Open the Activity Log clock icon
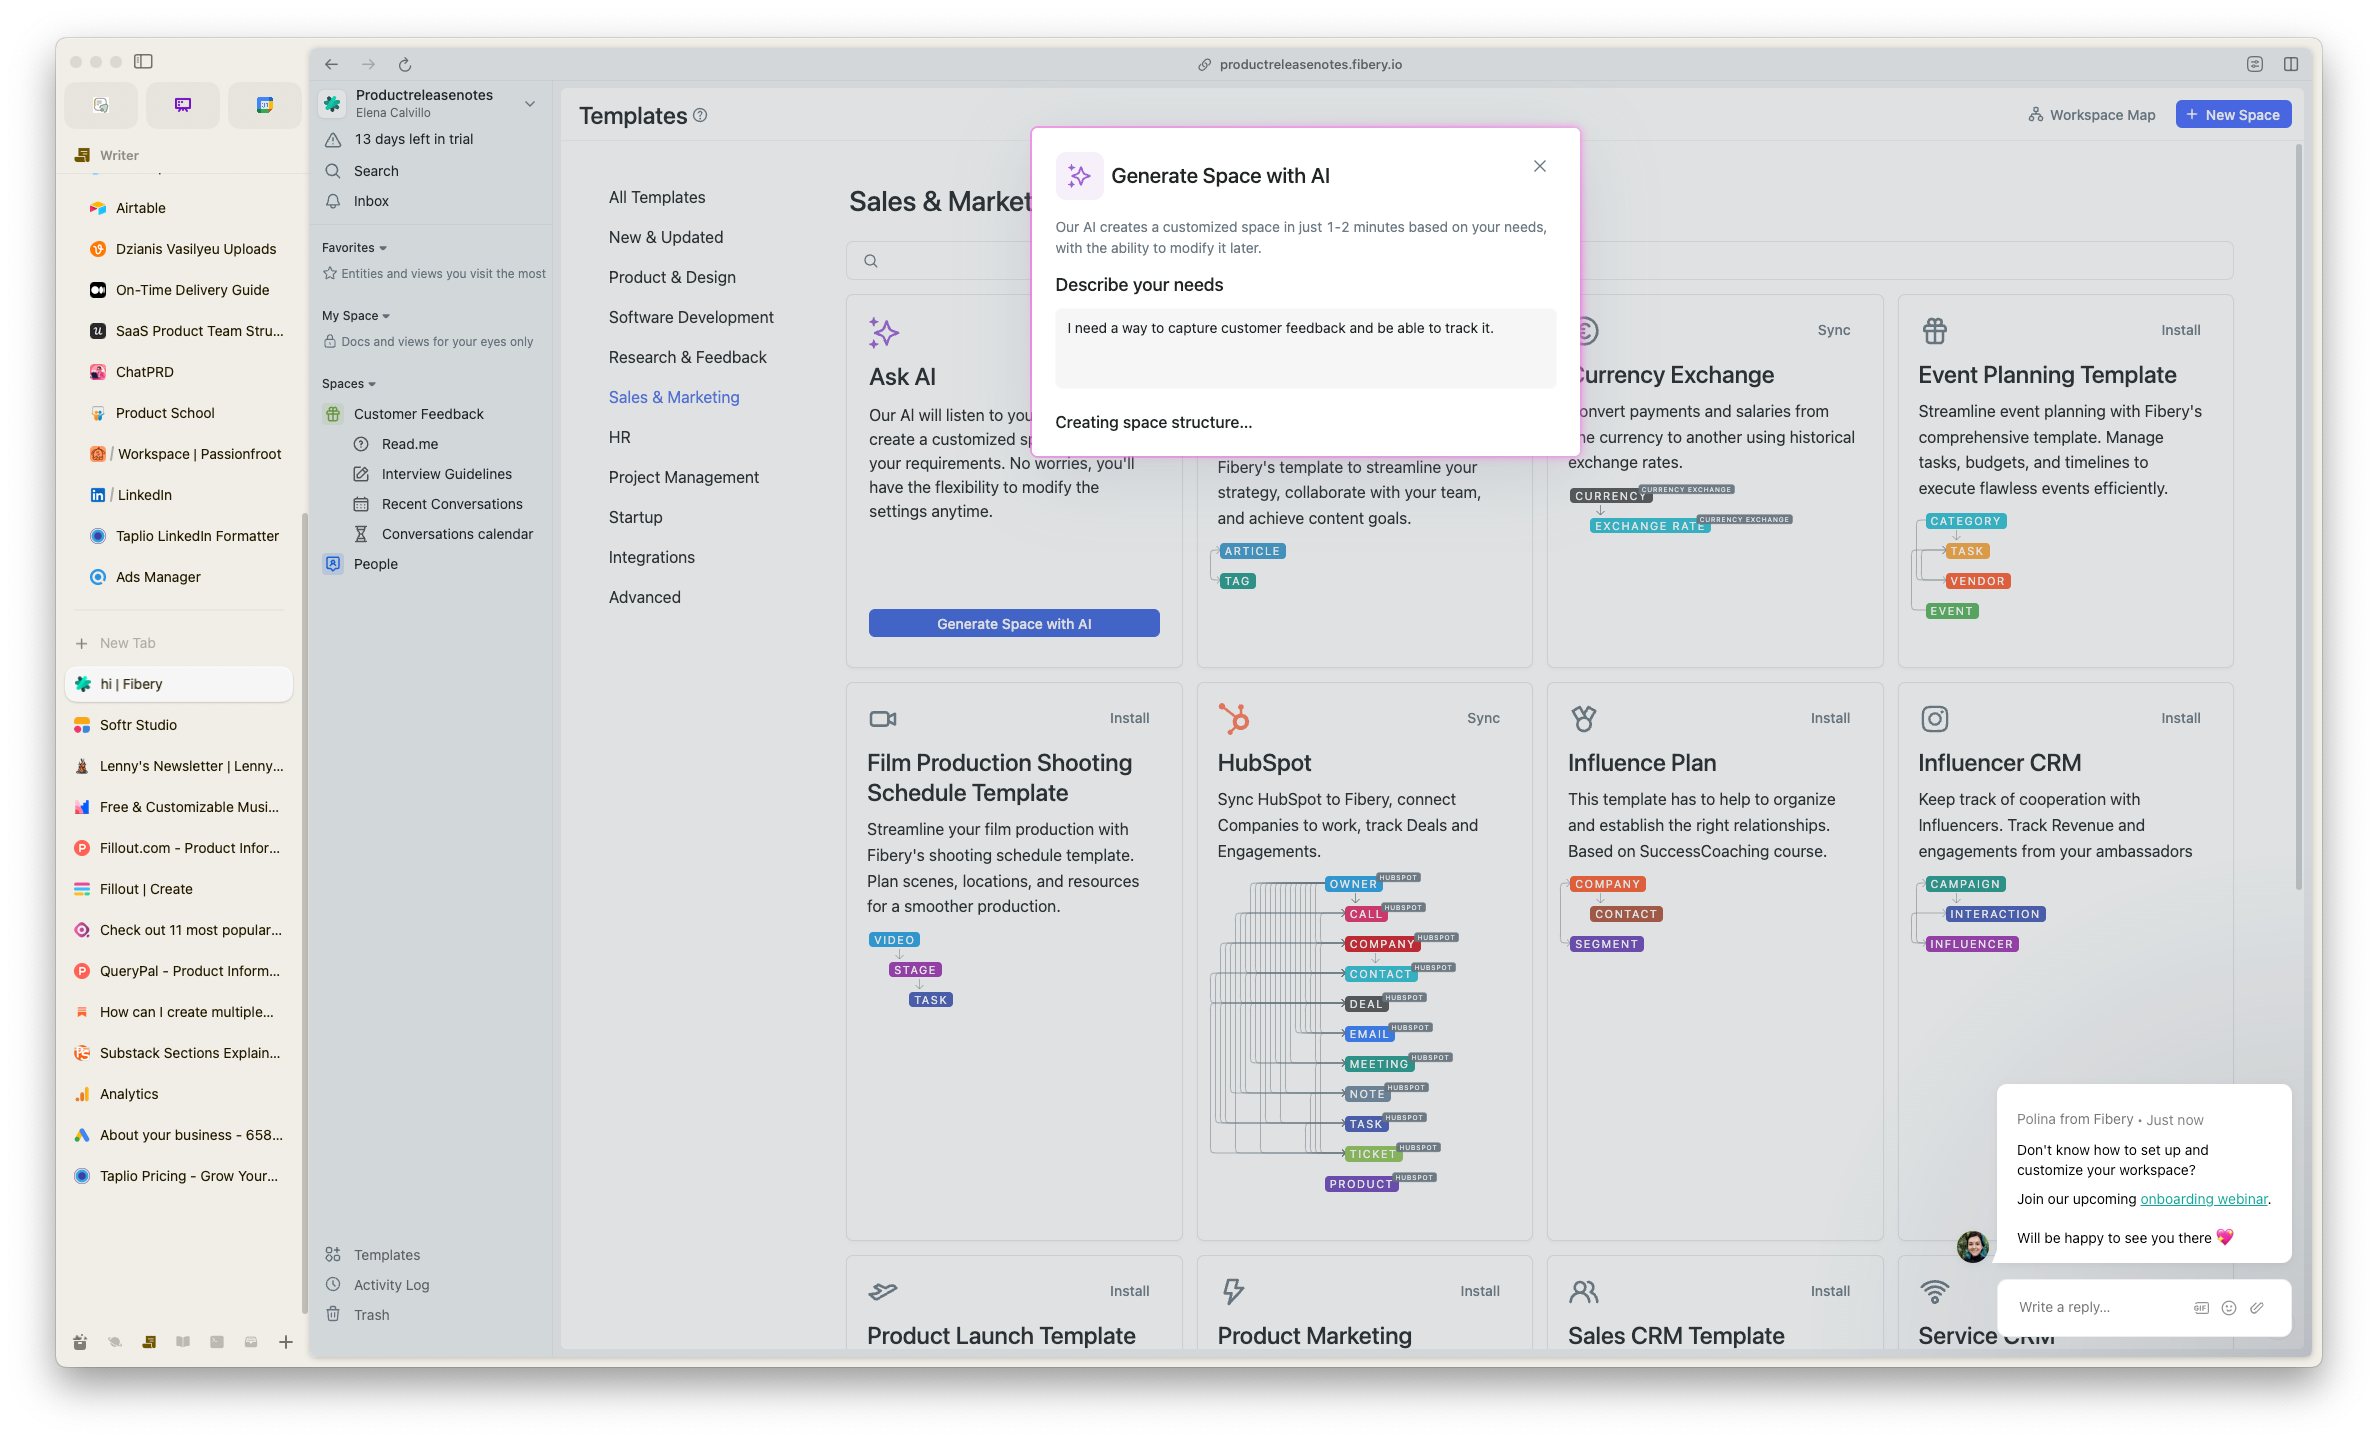 tap(333, 1285)
